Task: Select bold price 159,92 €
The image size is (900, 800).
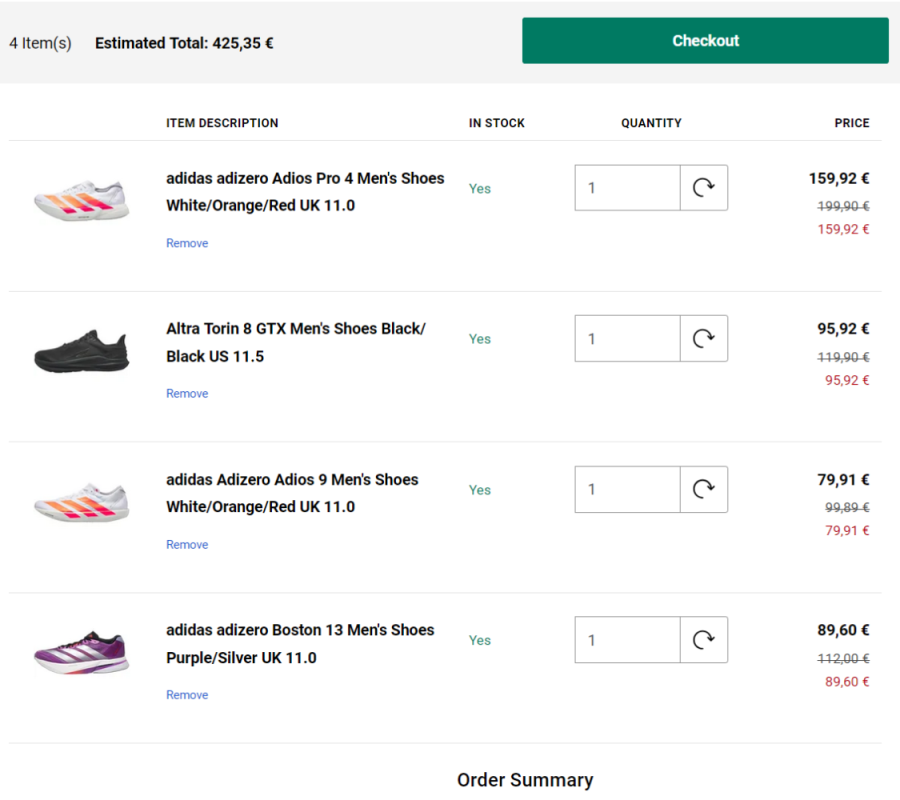Action: (x=839, y=178)
